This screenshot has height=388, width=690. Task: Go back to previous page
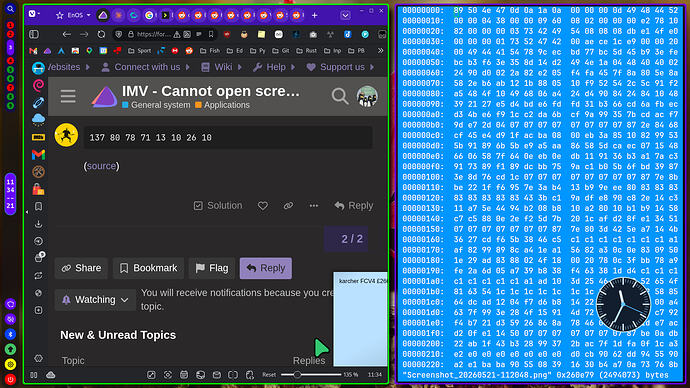click(66, 34)
